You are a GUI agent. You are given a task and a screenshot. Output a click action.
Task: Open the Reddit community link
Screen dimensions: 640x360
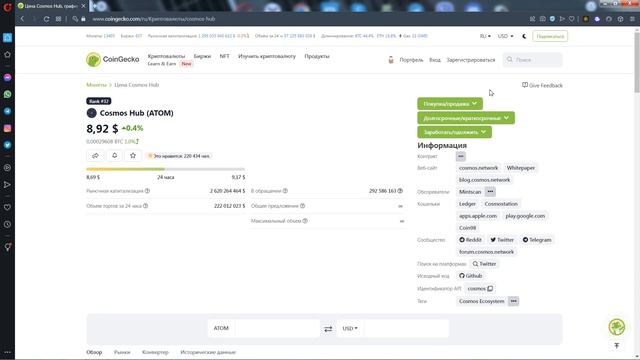tap(470, 240)
